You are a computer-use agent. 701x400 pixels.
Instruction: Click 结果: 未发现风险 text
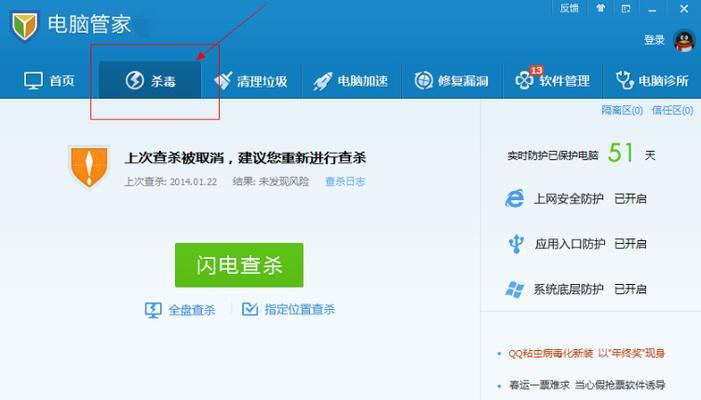coord(271,181)
